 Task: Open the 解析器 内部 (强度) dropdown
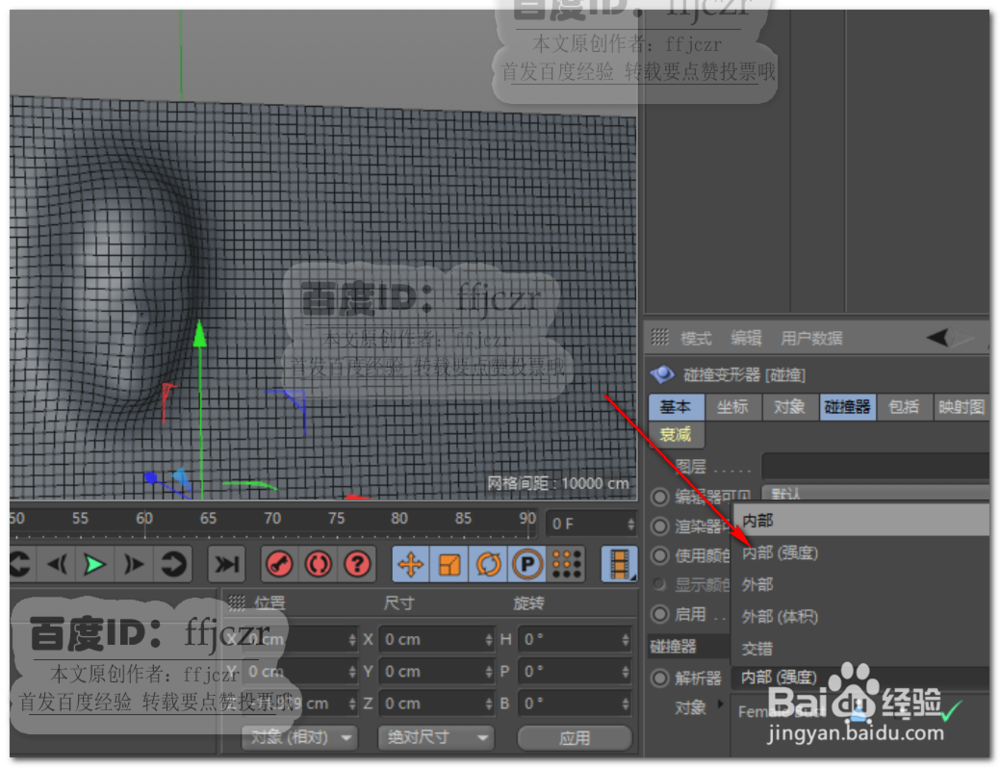(x=862, y=677)
